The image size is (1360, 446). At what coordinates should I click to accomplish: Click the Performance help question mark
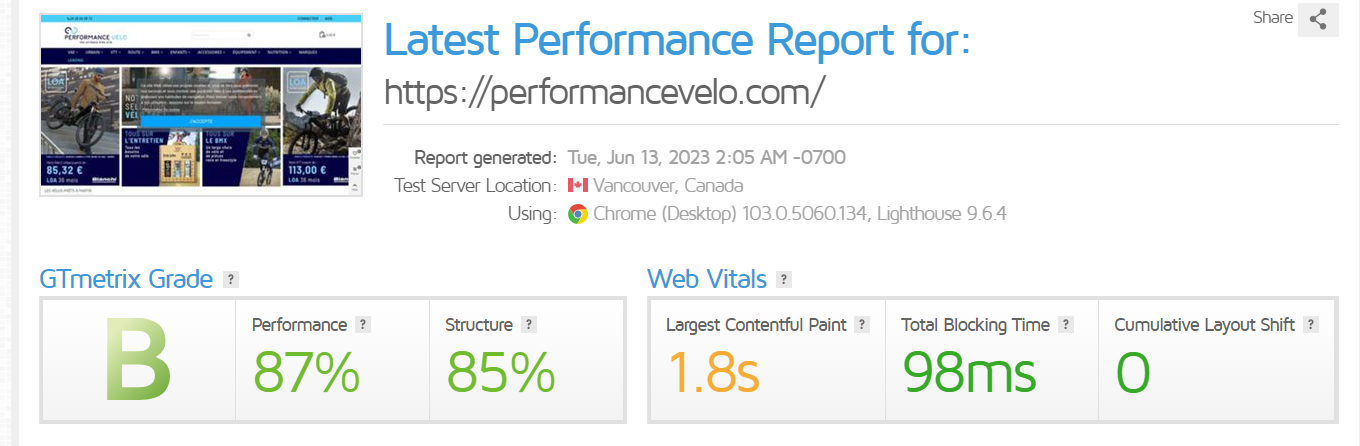pyautogui.click(x=363, y=325)
